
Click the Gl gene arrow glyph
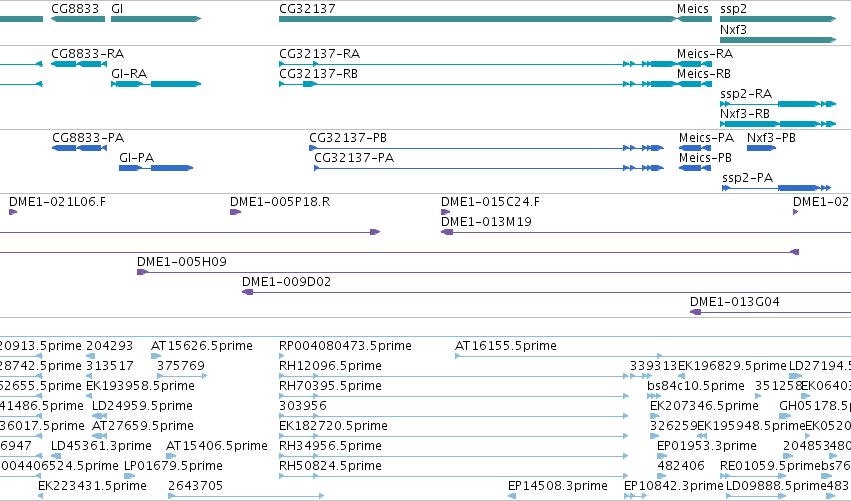click(156, 19)
